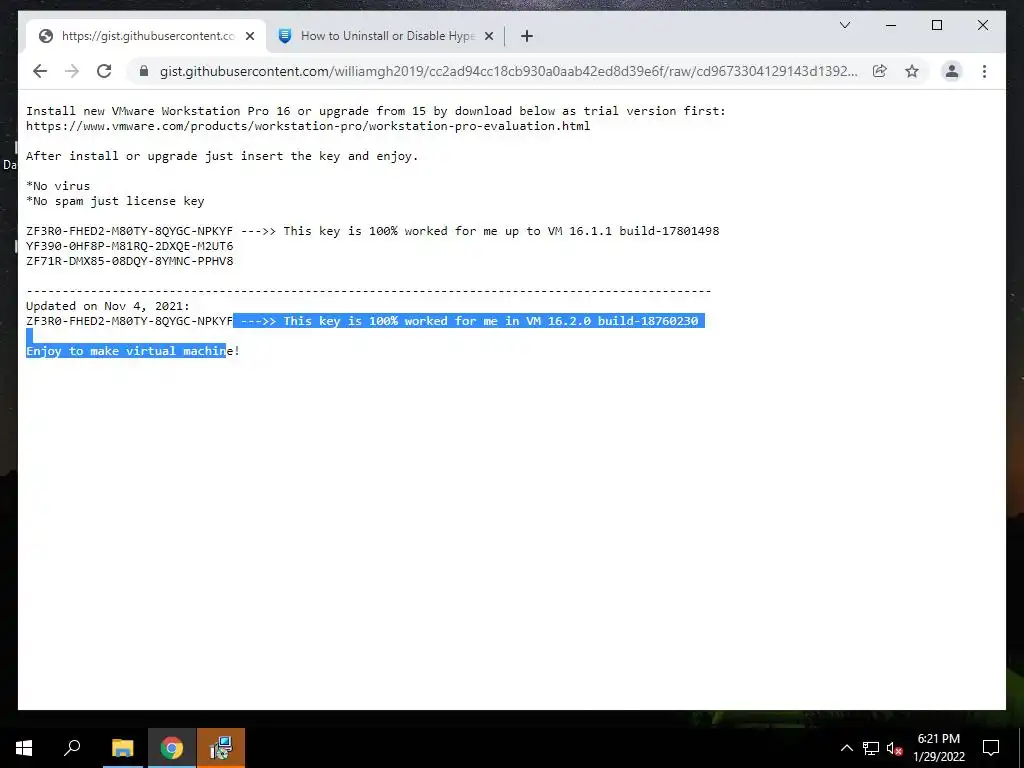This screenshot has width=1024, height=768.
Task: Show hidden system tray icons
Action: pos(846,748)
